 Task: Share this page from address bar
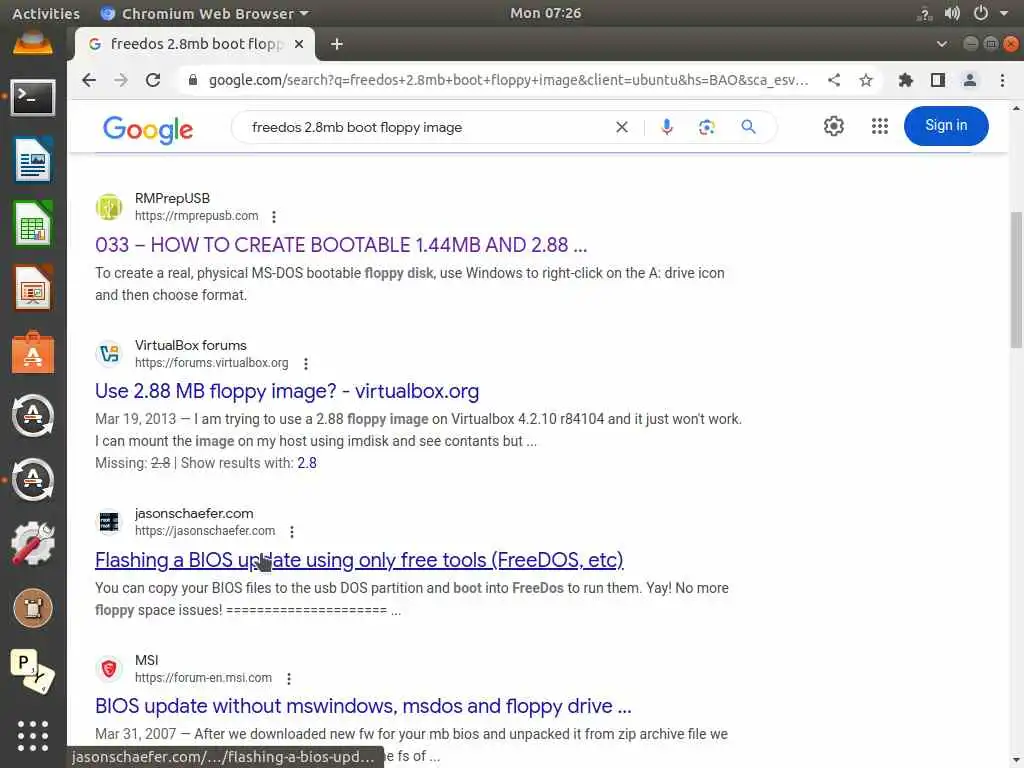click(834, 80)
